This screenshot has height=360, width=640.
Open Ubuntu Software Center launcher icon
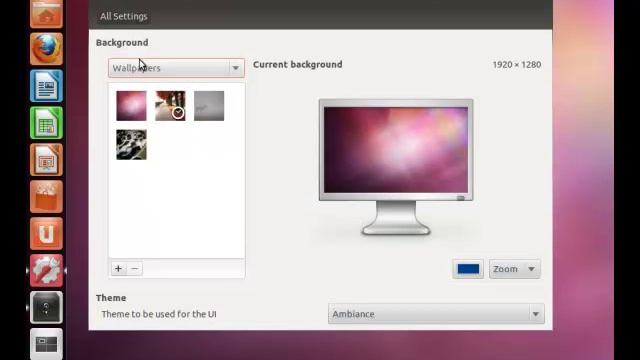coord(46,196)
